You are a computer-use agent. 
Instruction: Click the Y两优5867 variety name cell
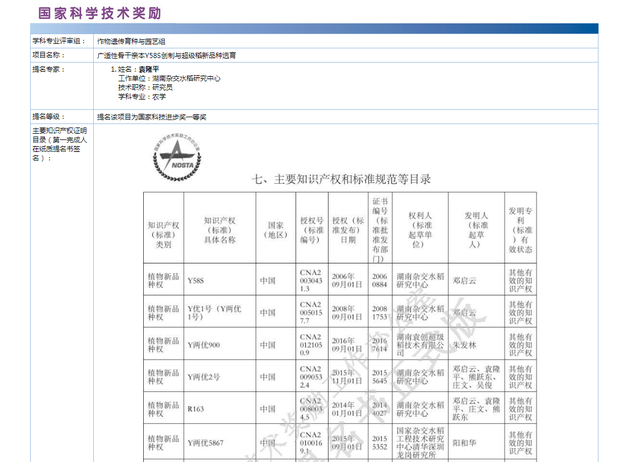206,440
